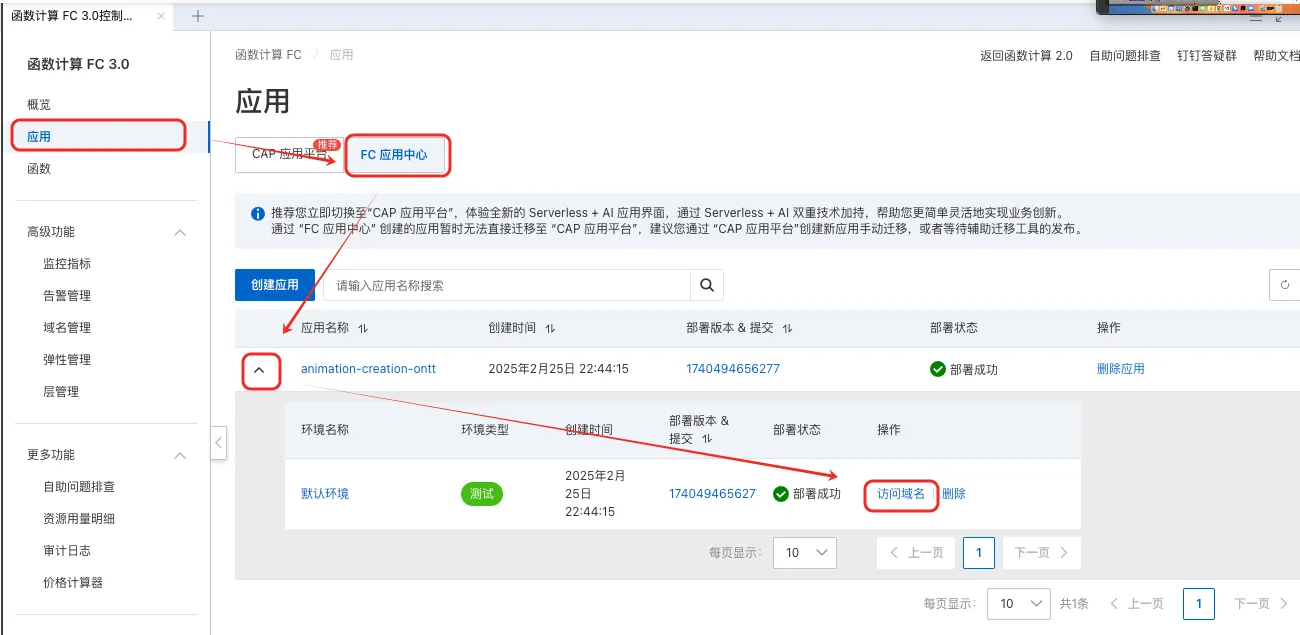The width and height of the screenshot is (1300, 635).
Task: Open the animation-creation-ontt application link
Action: pyautogui.click(x=368, y=369)
